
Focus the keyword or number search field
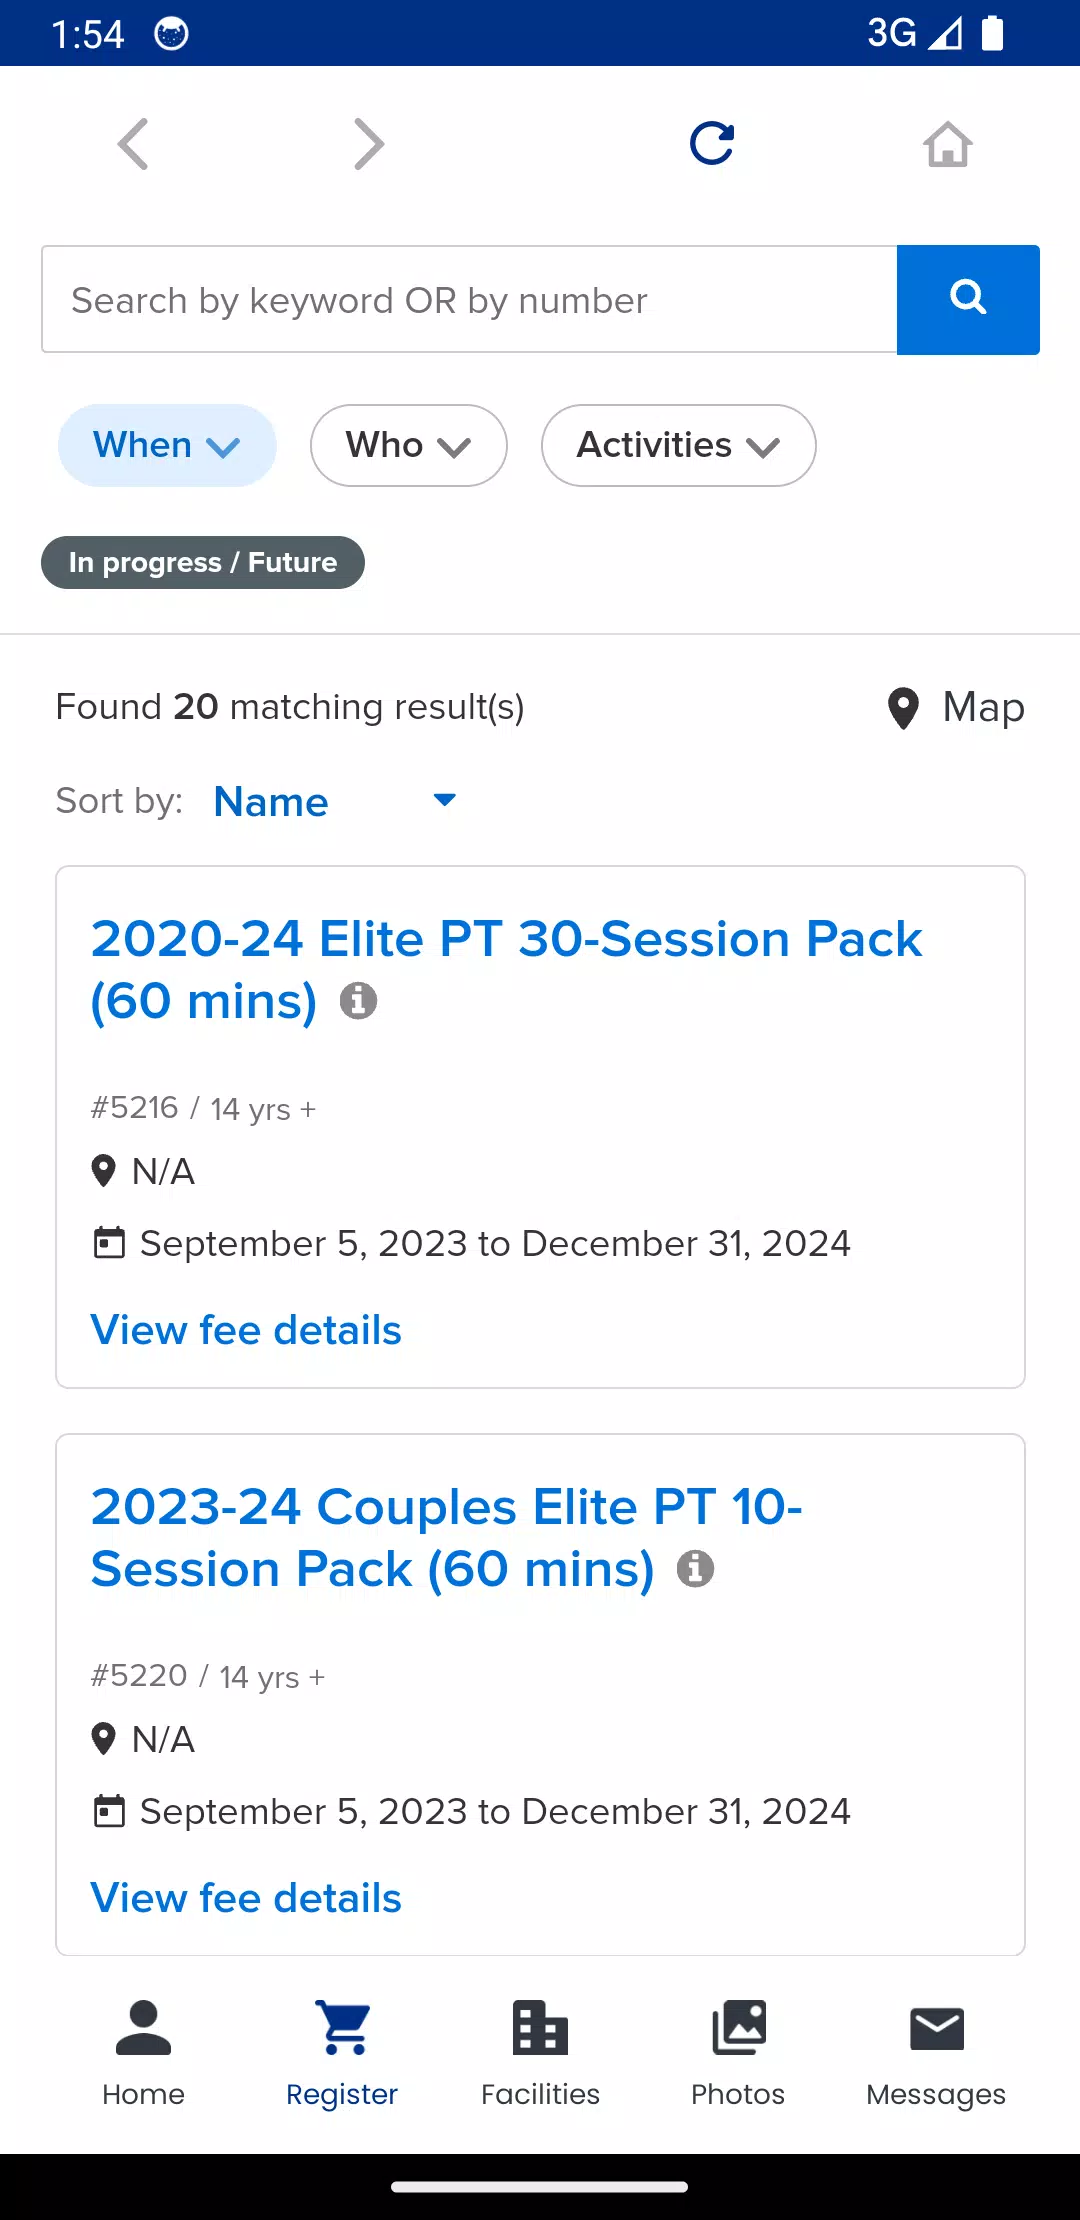(x=469, y=299)
